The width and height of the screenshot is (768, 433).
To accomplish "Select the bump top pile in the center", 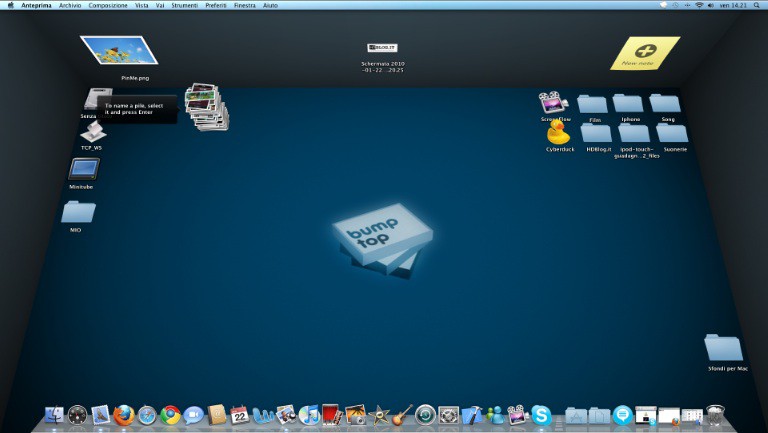I will click(x=383, y=240).
